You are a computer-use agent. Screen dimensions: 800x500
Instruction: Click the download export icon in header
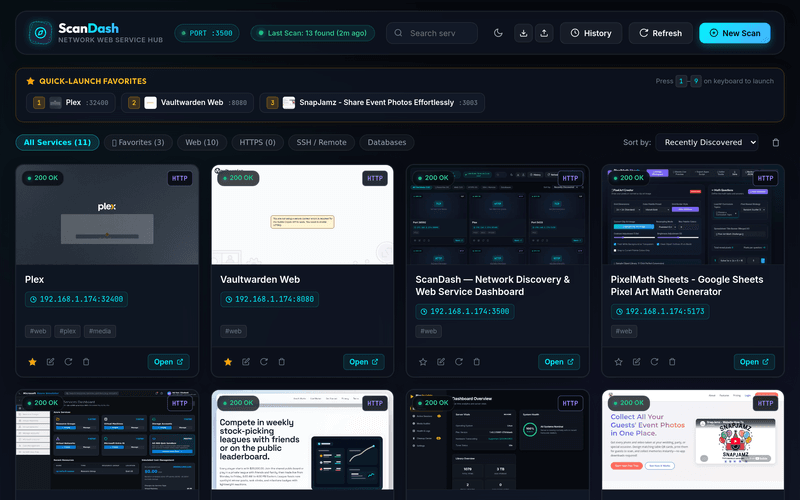coord(523,33)
